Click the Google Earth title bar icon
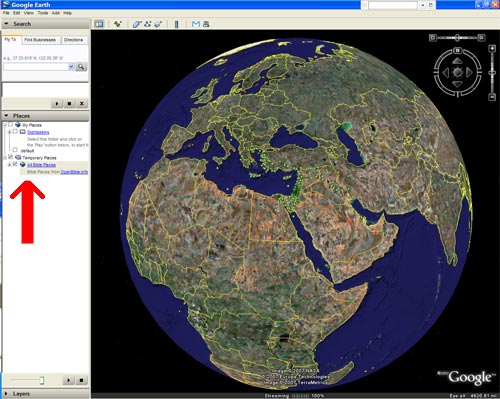Viewport: 500px width, 399px height. point(6,4)
